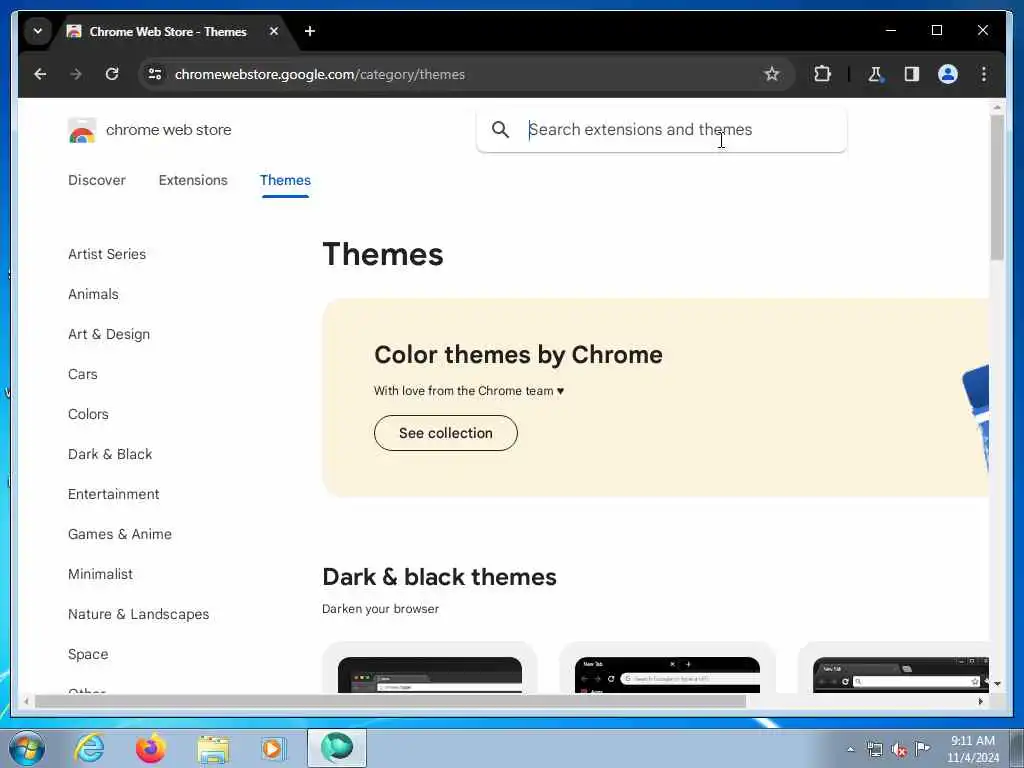Open Art & Design category
The image size is (1024, 768).
[x=109, y=334]
